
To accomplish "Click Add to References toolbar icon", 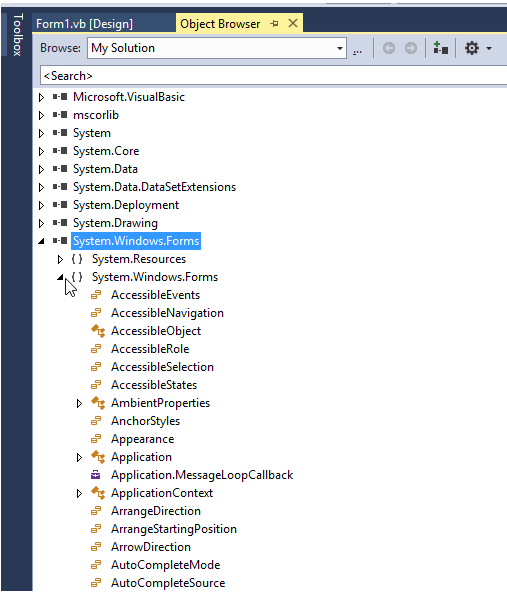I will click(440, 48).
